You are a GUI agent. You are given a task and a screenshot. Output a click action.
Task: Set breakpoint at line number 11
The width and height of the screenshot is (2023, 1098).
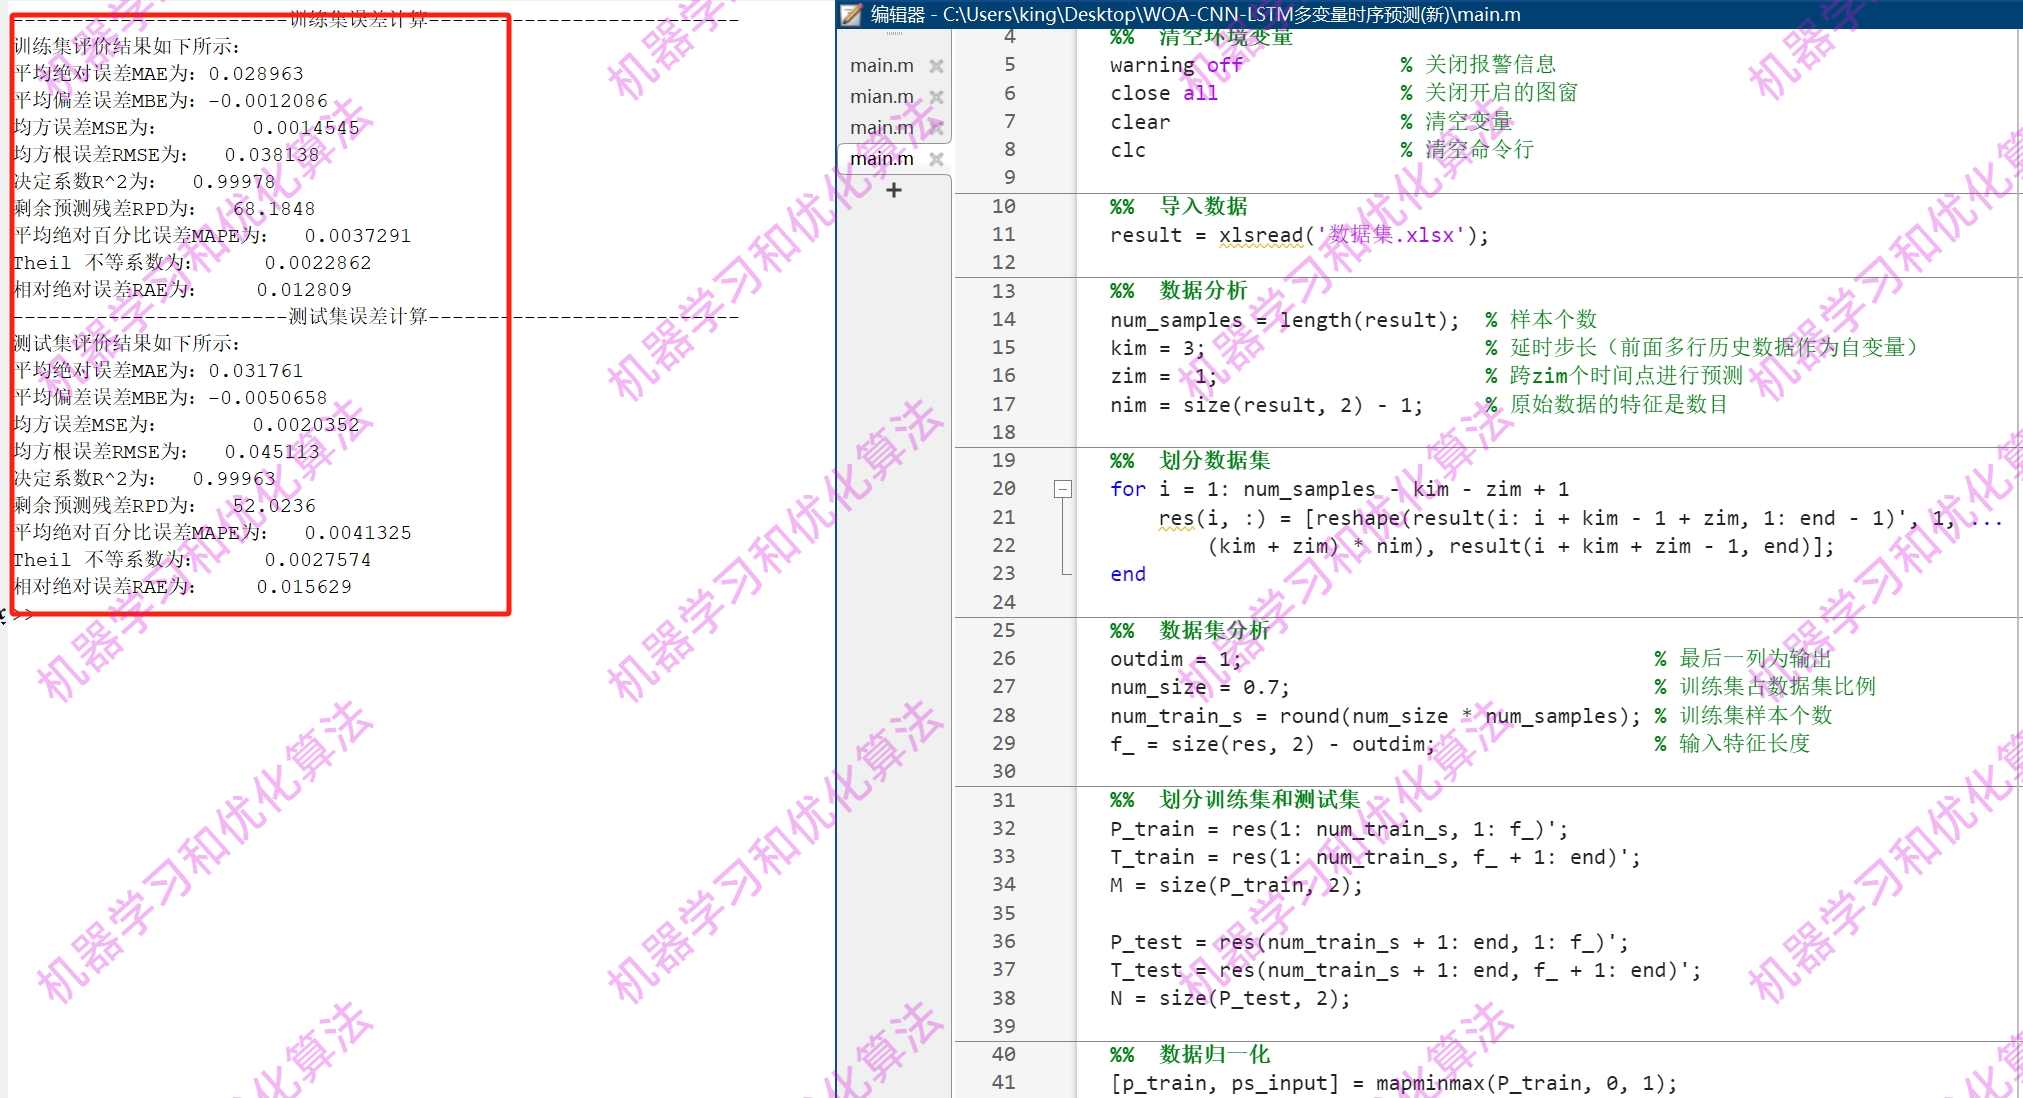tap(1003, 234)
